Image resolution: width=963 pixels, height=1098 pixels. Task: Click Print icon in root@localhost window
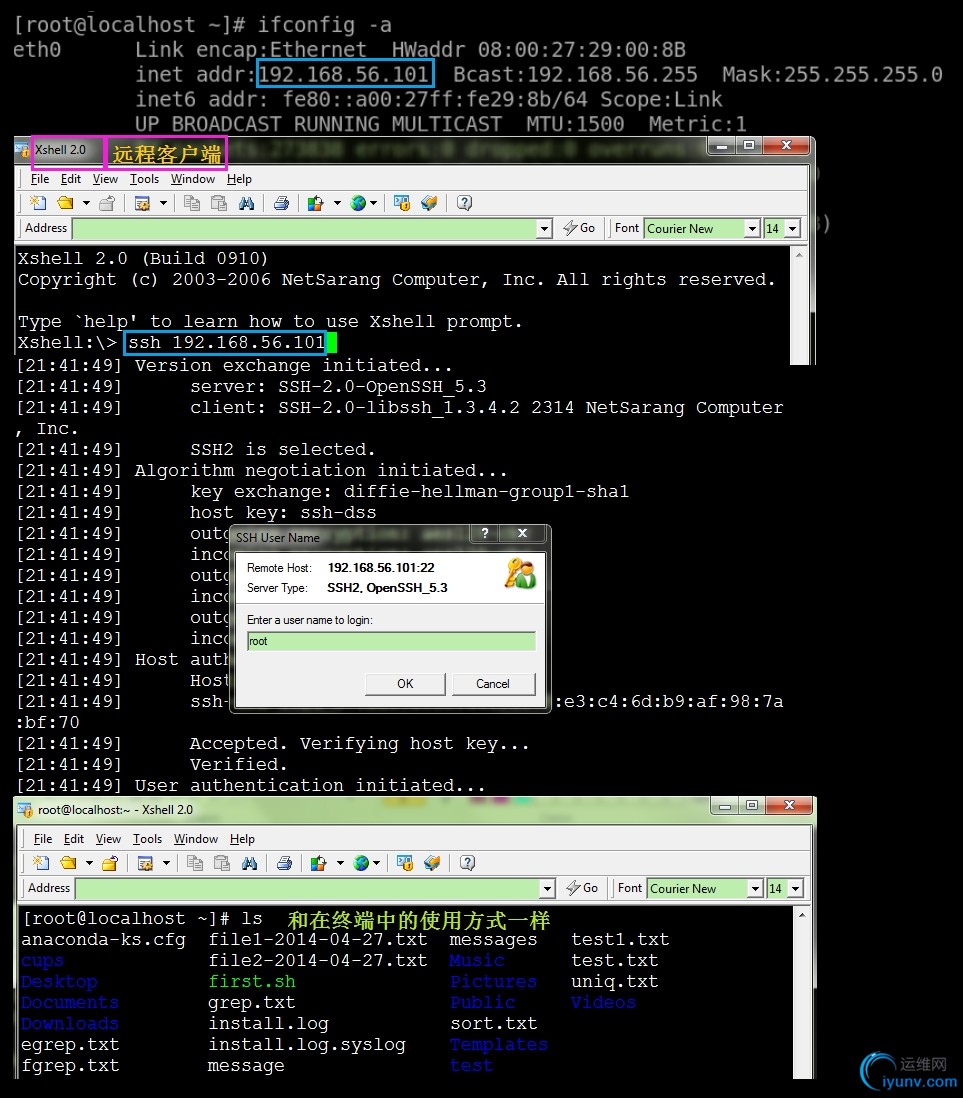pos(284,863)
